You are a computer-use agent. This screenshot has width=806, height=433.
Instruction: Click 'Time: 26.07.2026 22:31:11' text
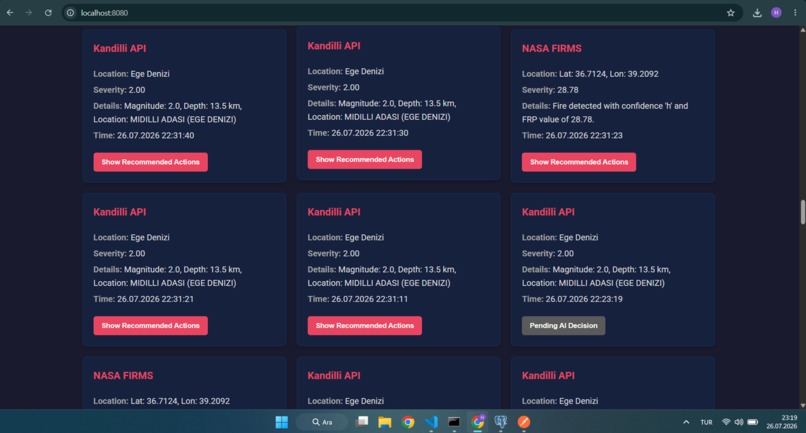point(358,299)
